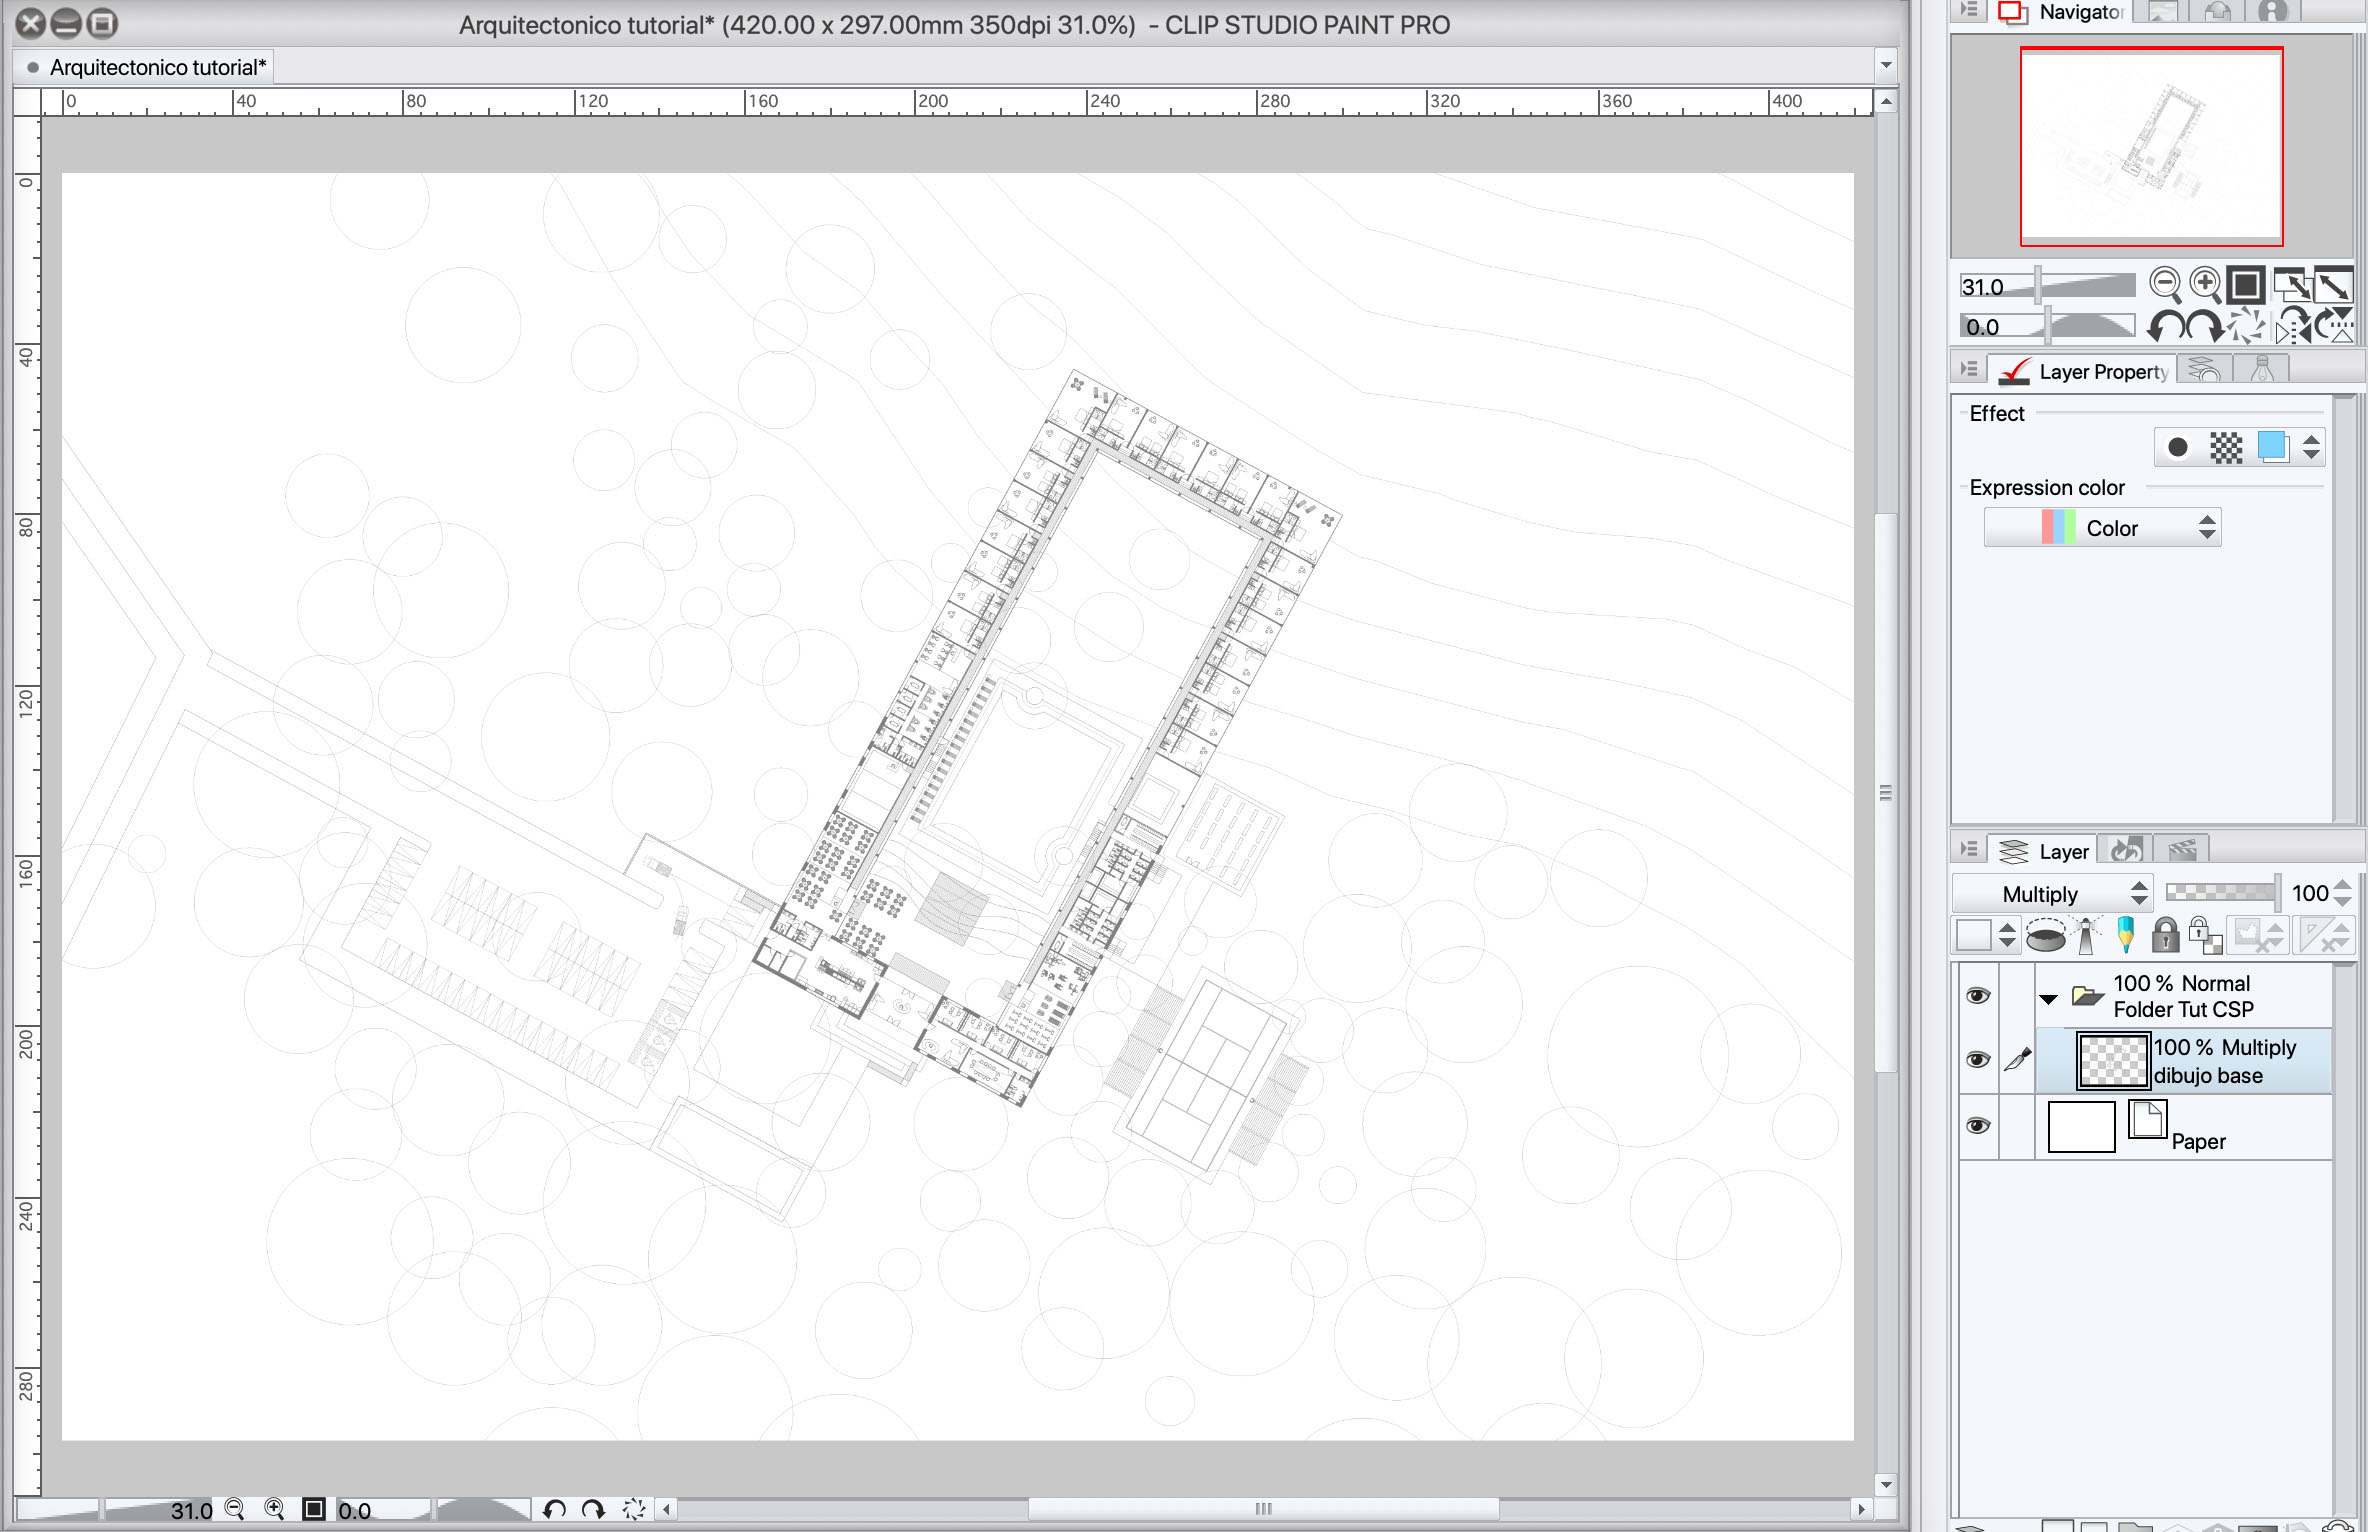Click dibujo base layer thumbnail

(x=2112, y=1061)
